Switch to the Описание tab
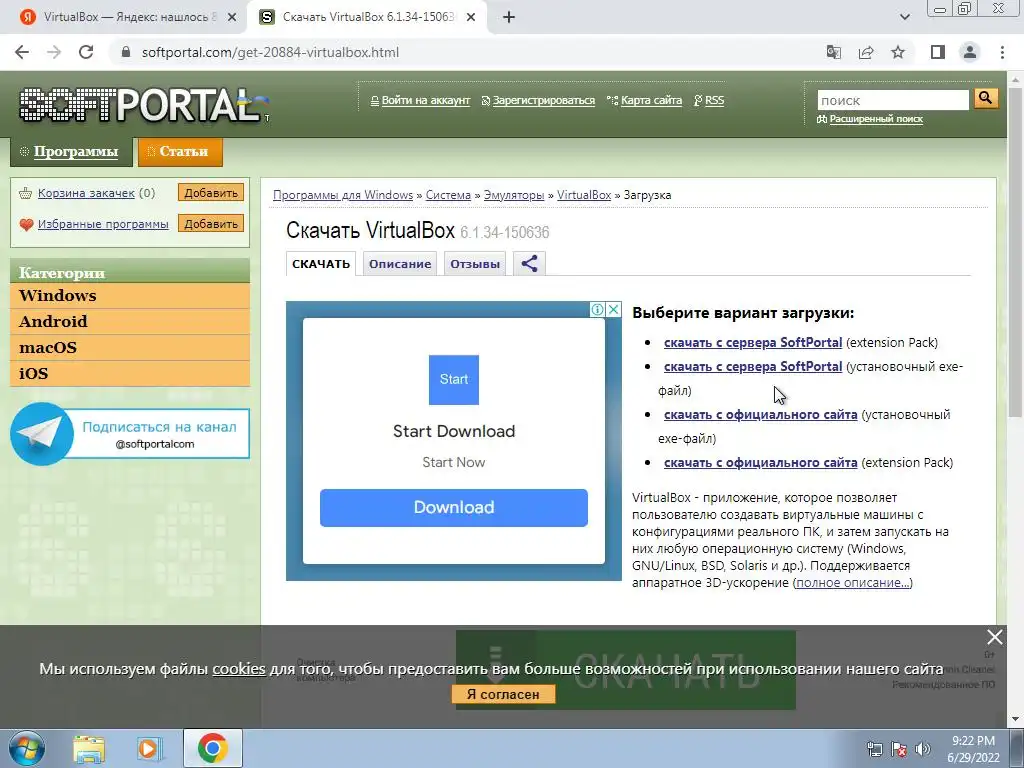1024x768 pixels. [x=400, y=264]
